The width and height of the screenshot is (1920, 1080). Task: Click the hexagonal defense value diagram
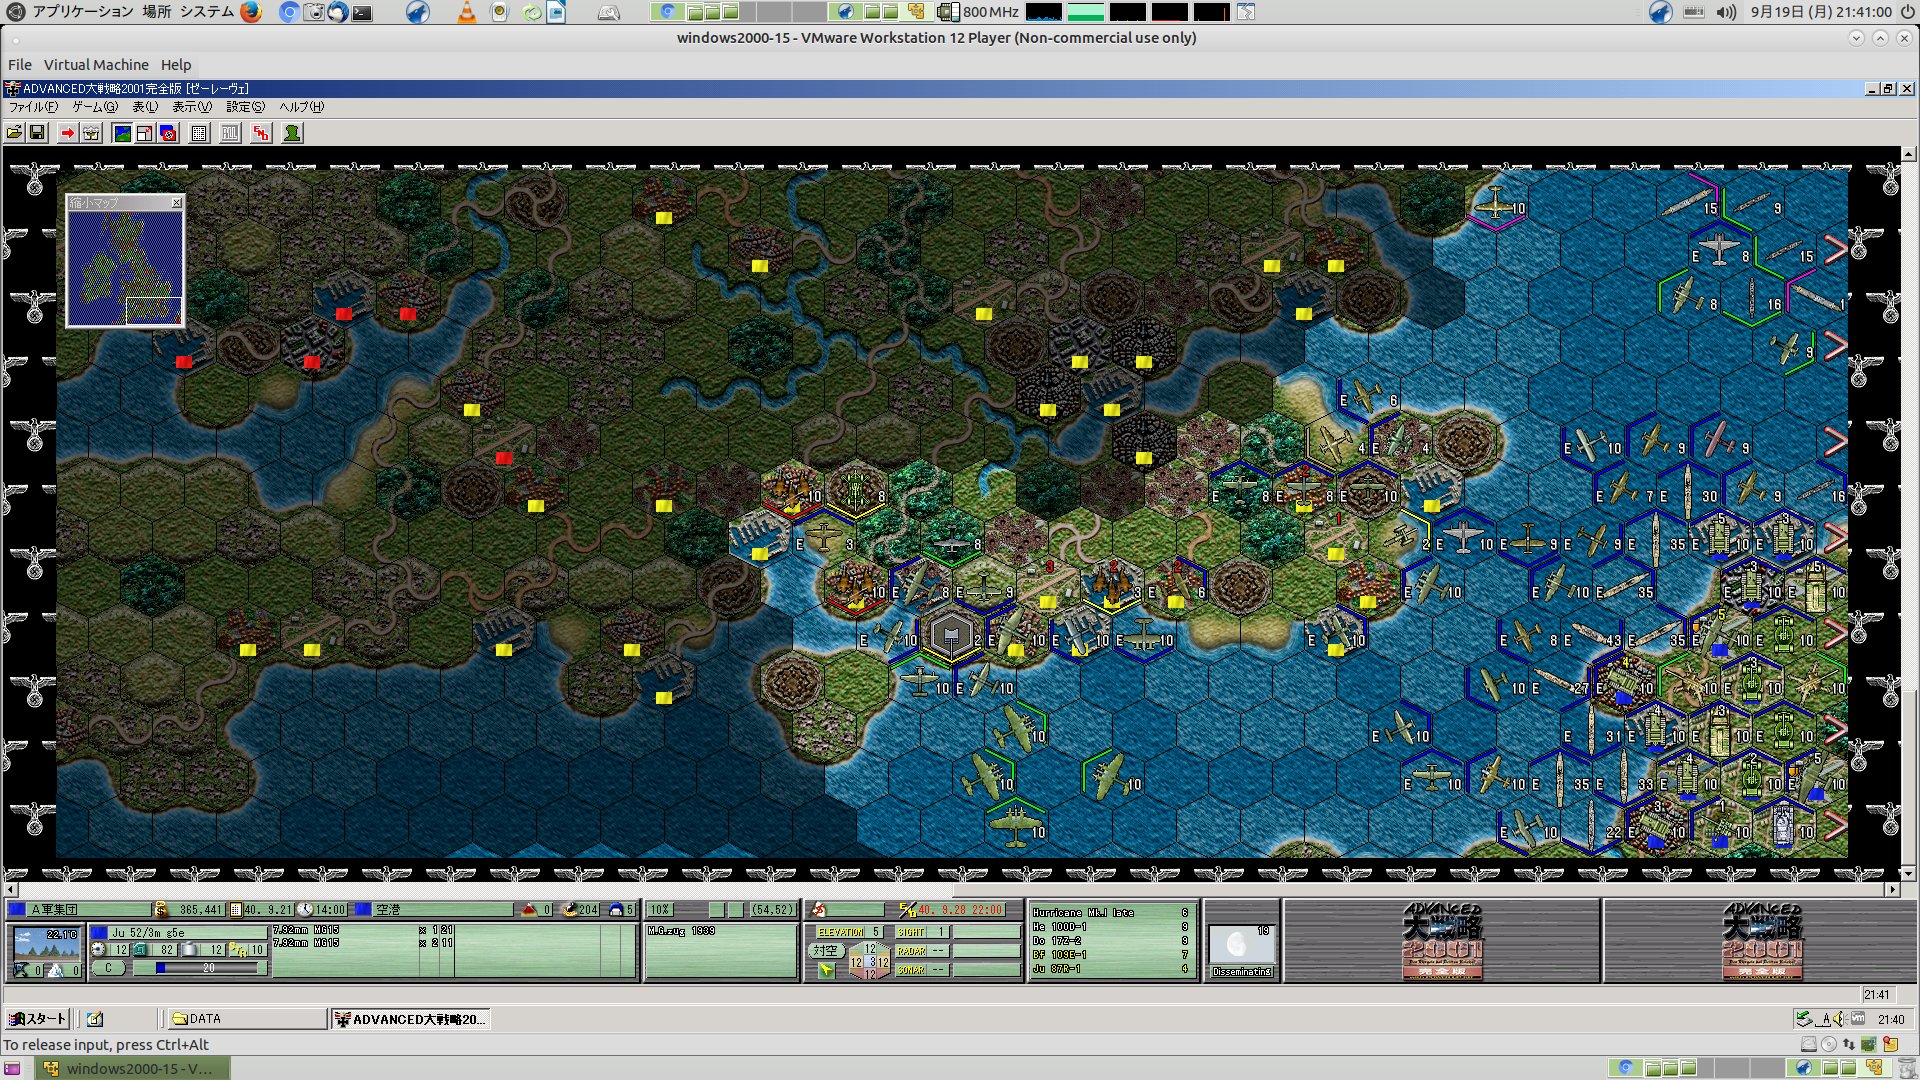click(x=869, y=961)
